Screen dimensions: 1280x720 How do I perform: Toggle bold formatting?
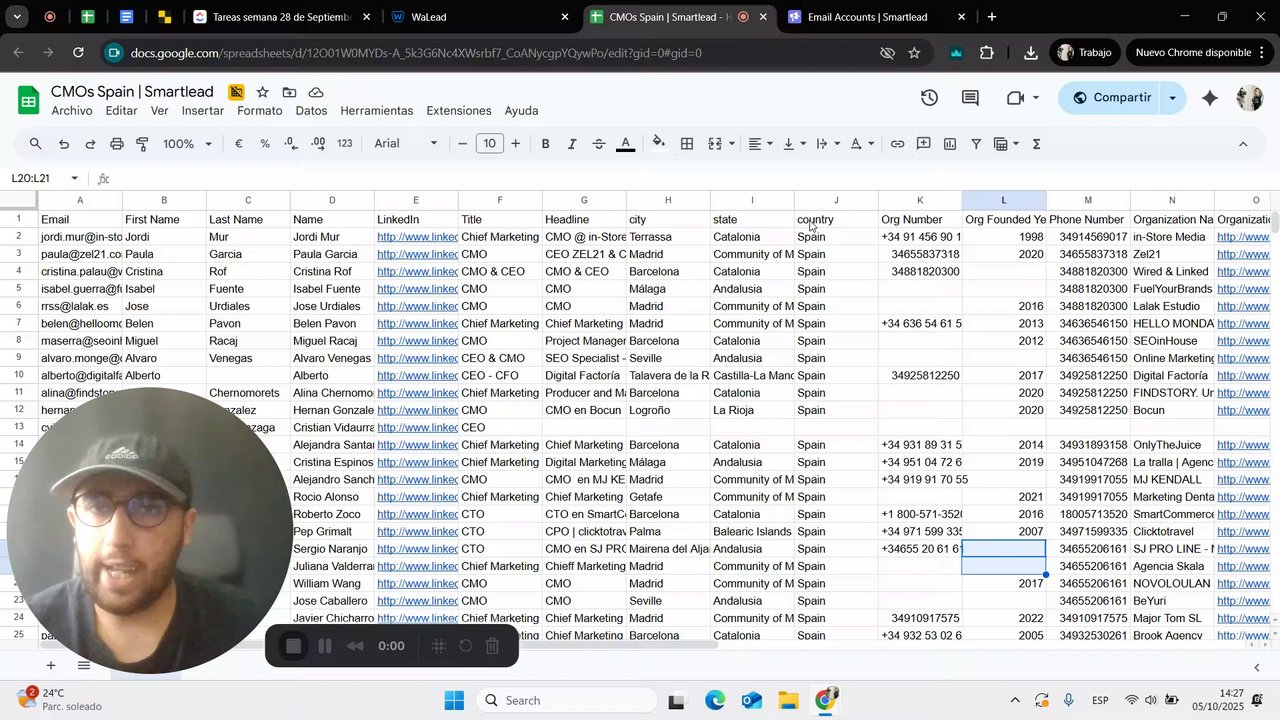tap(545, 144)
